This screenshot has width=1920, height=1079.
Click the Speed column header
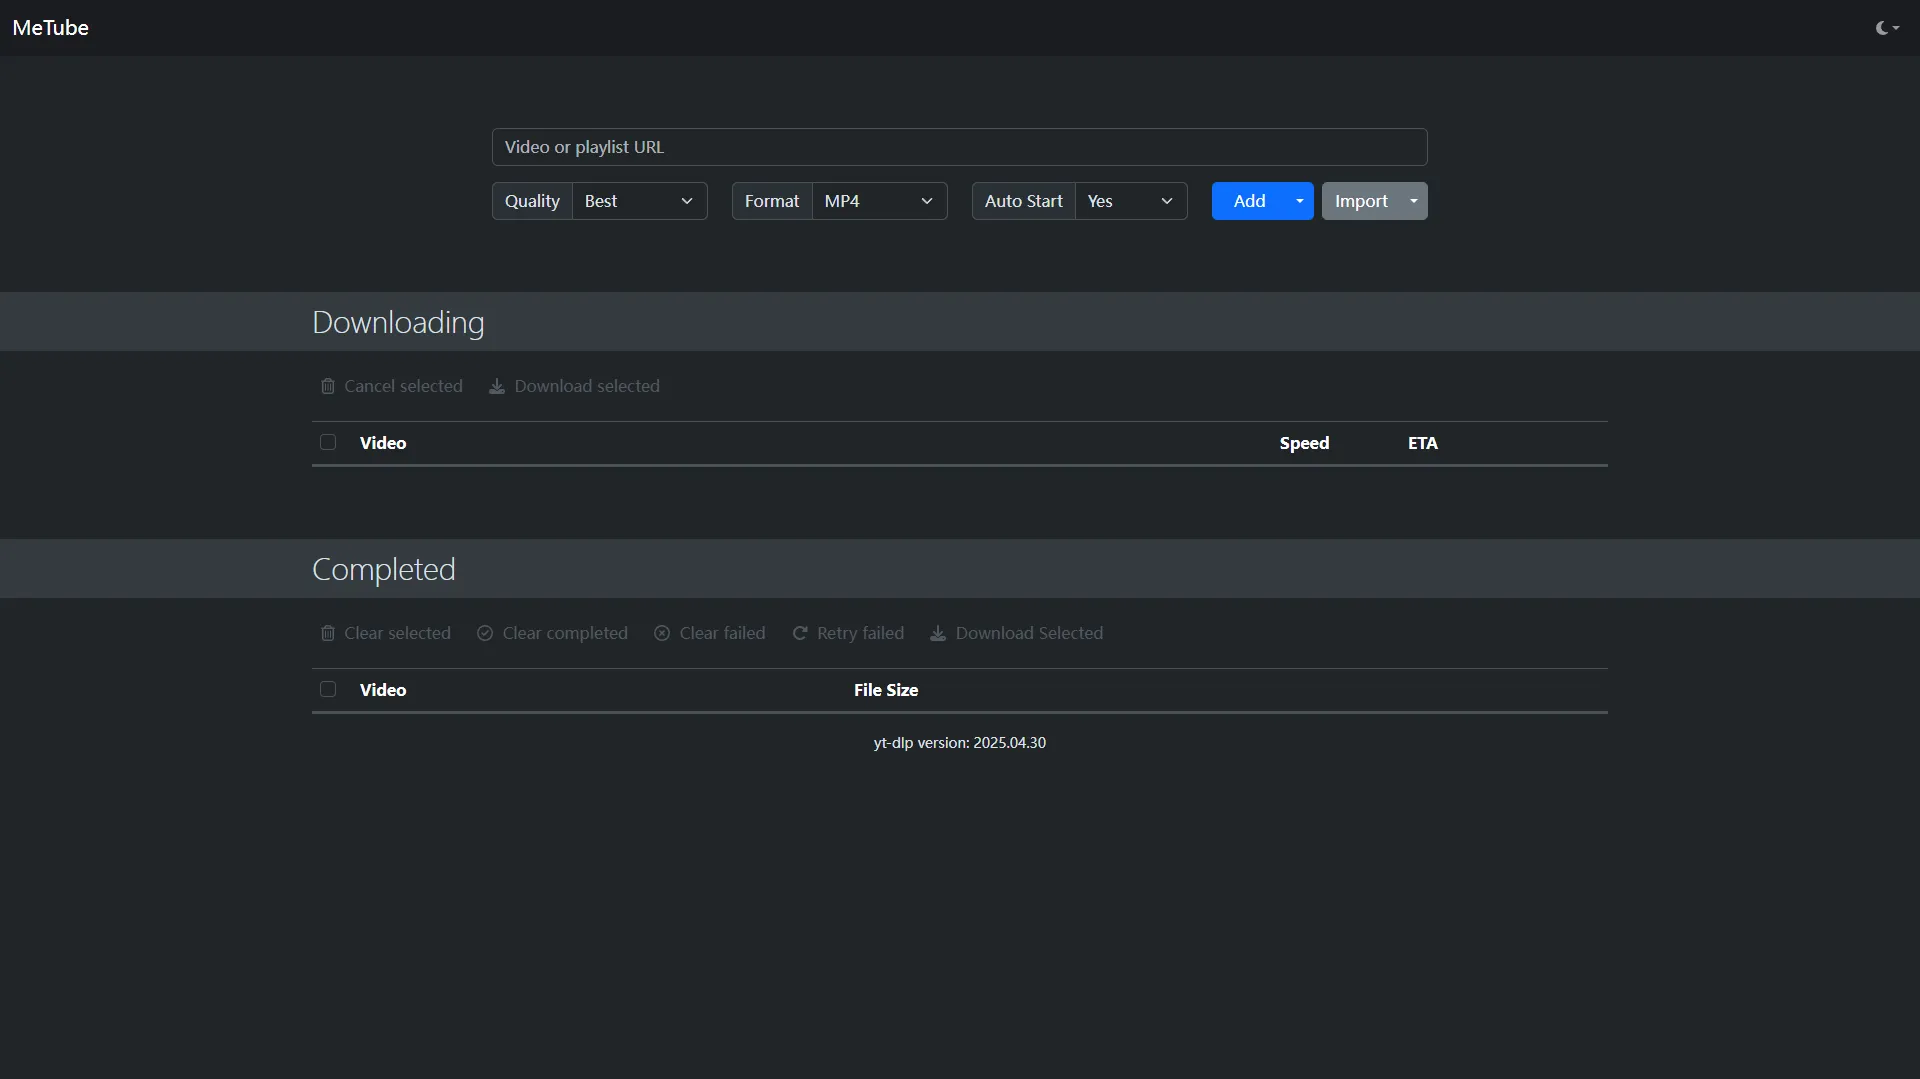pos(1304,443)
